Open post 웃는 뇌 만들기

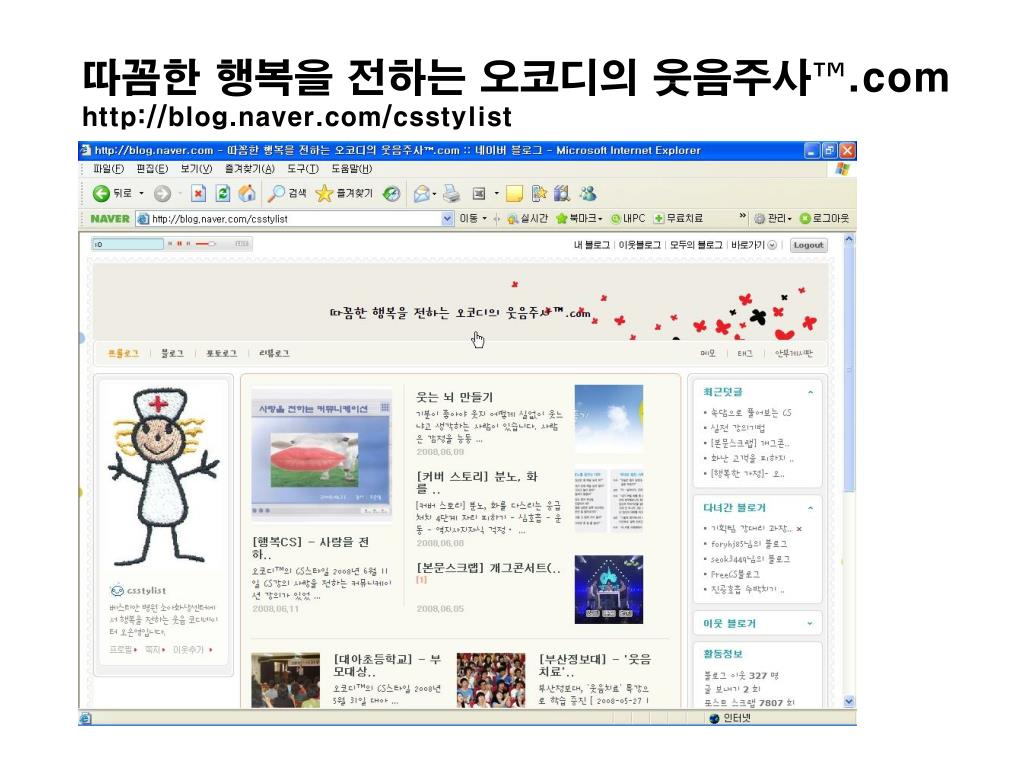coord(455,396)
